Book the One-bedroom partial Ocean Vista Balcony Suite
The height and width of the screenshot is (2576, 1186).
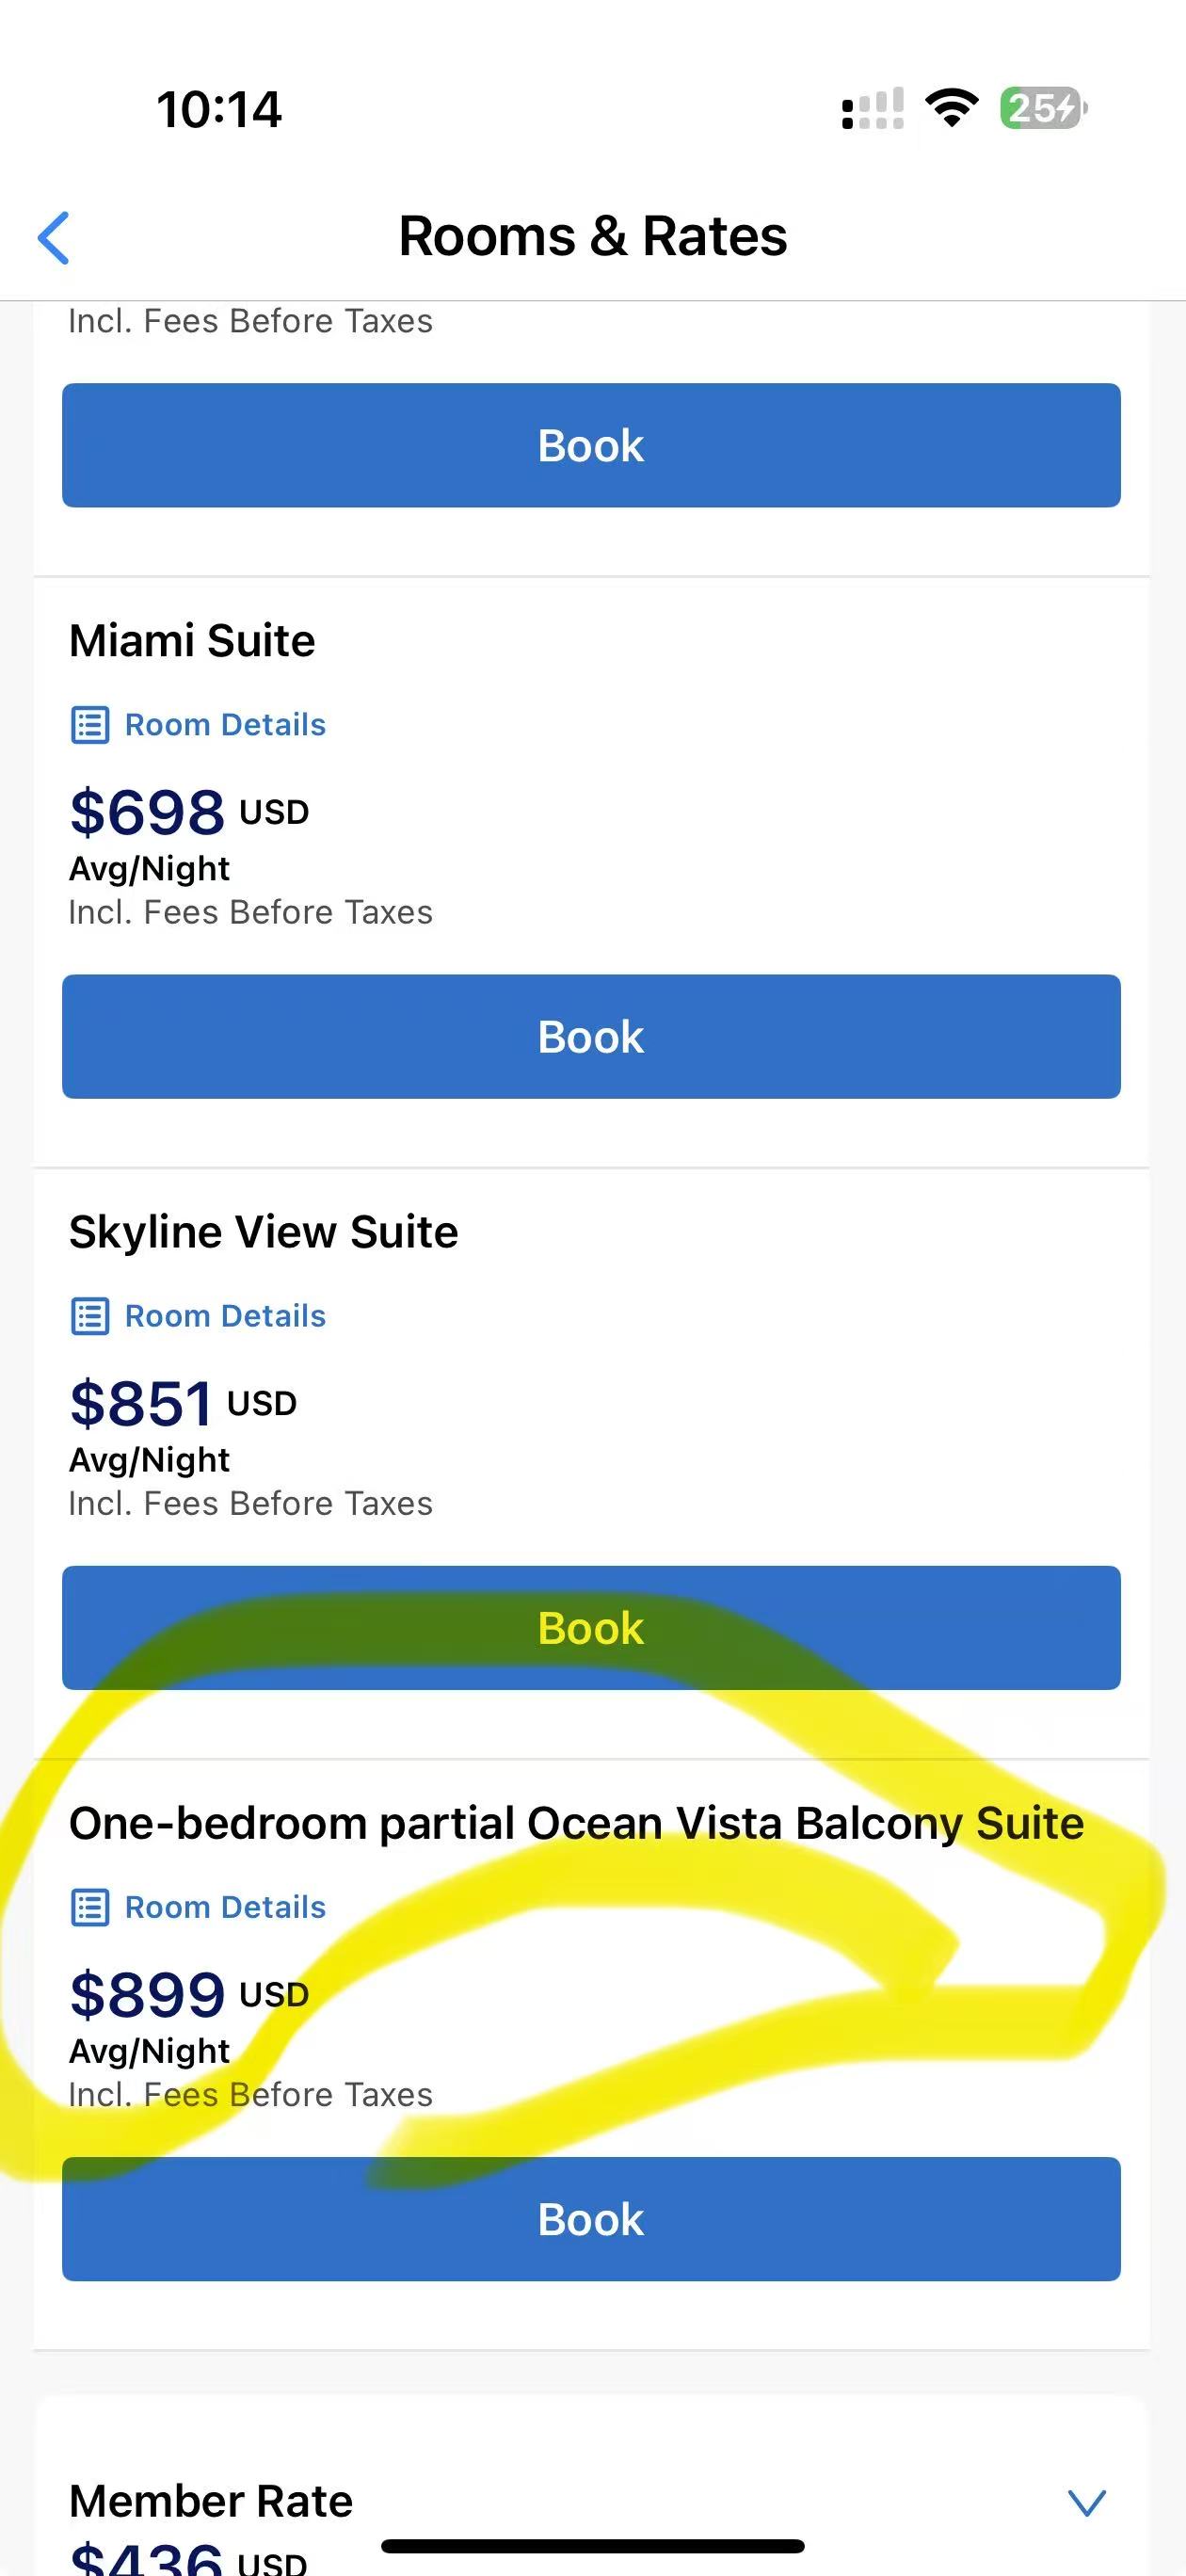point(591,2218)
